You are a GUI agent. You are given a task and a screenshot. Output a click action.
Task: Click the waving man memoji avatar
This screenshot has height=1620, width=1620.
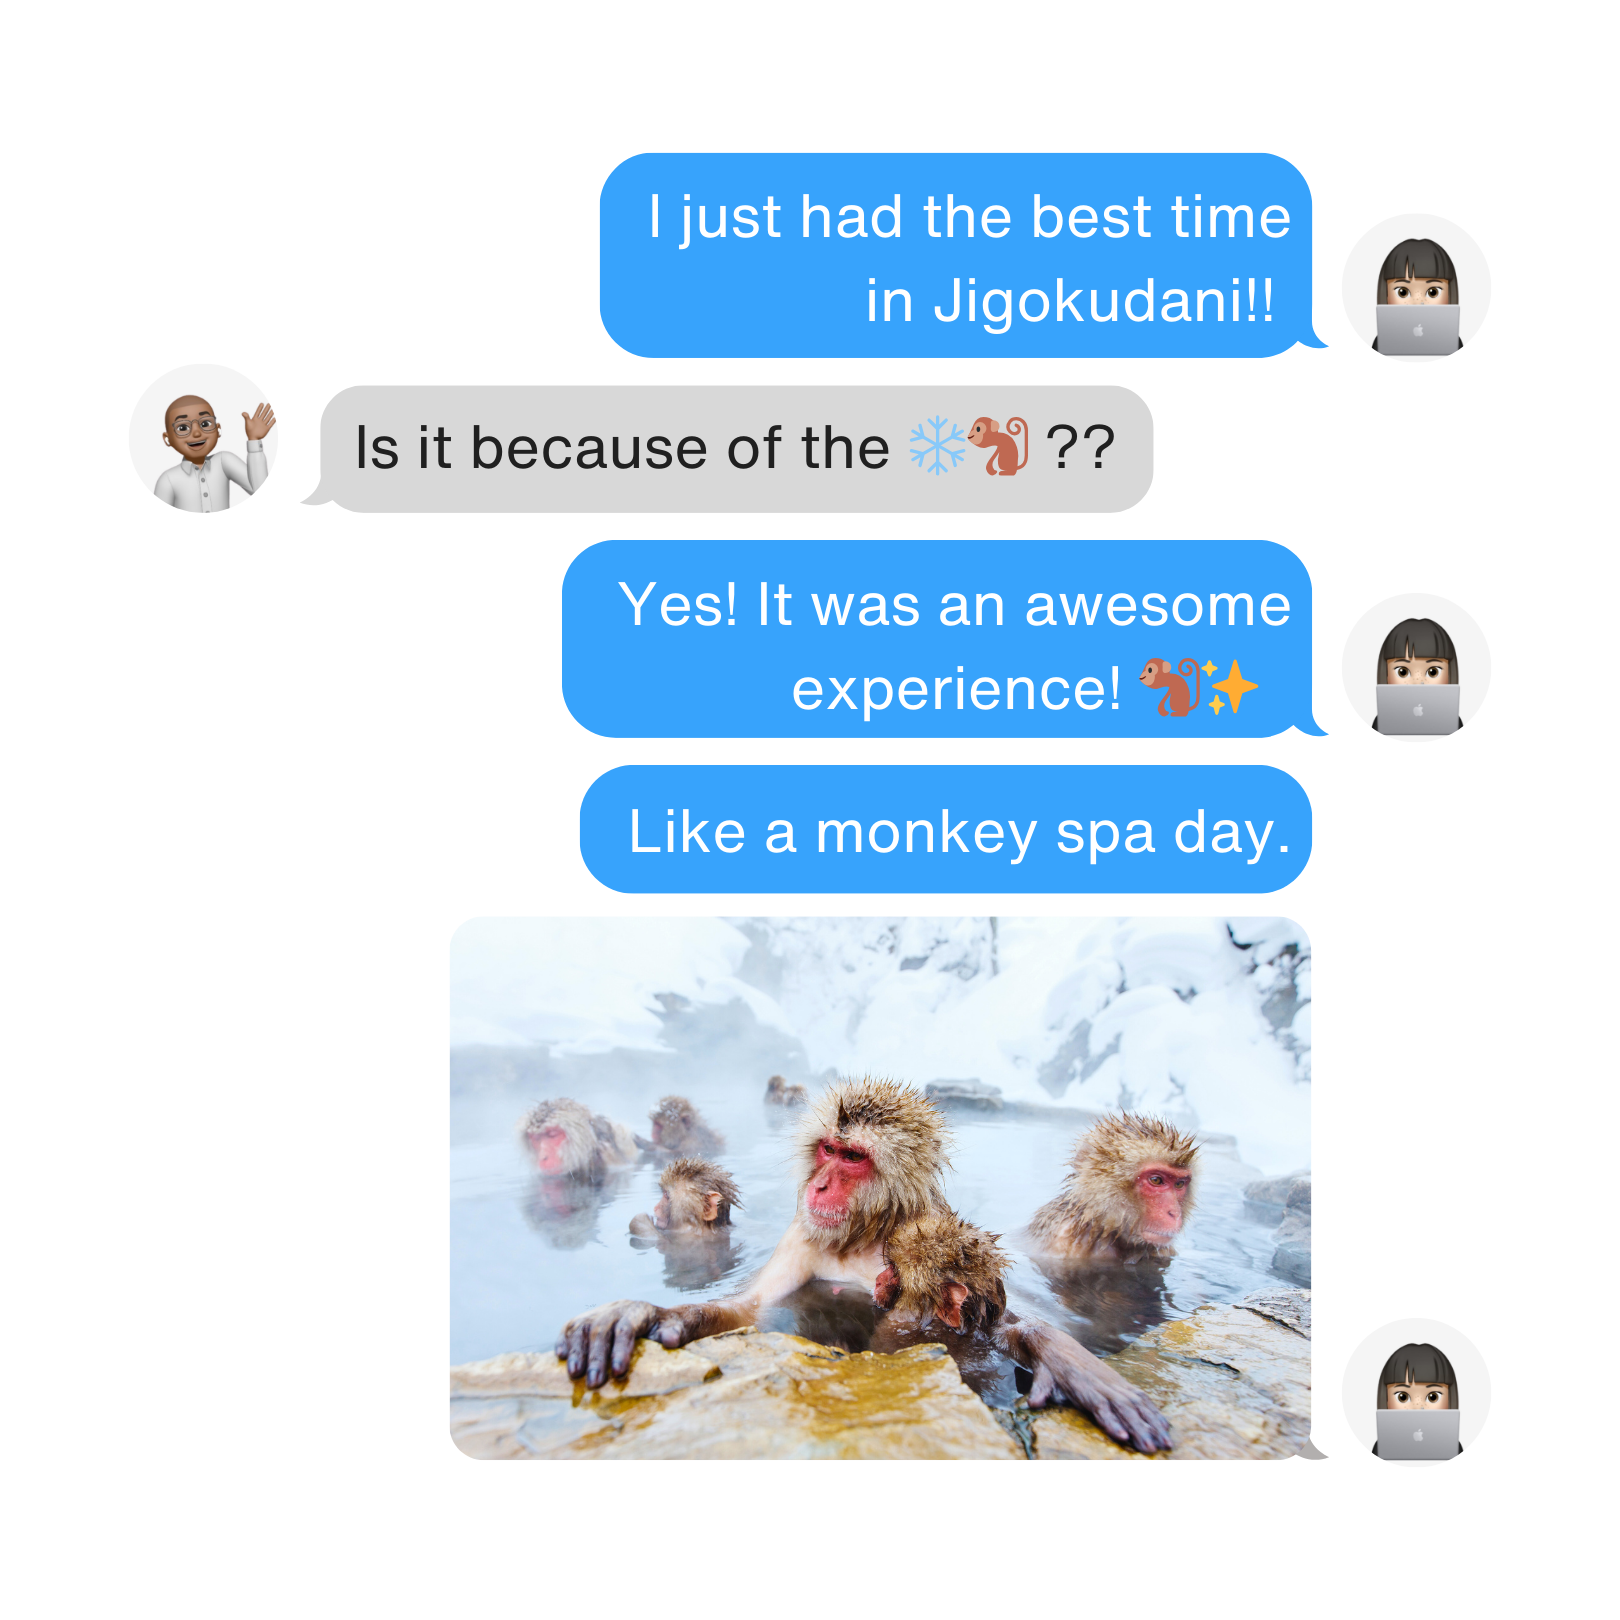point(204,439)
